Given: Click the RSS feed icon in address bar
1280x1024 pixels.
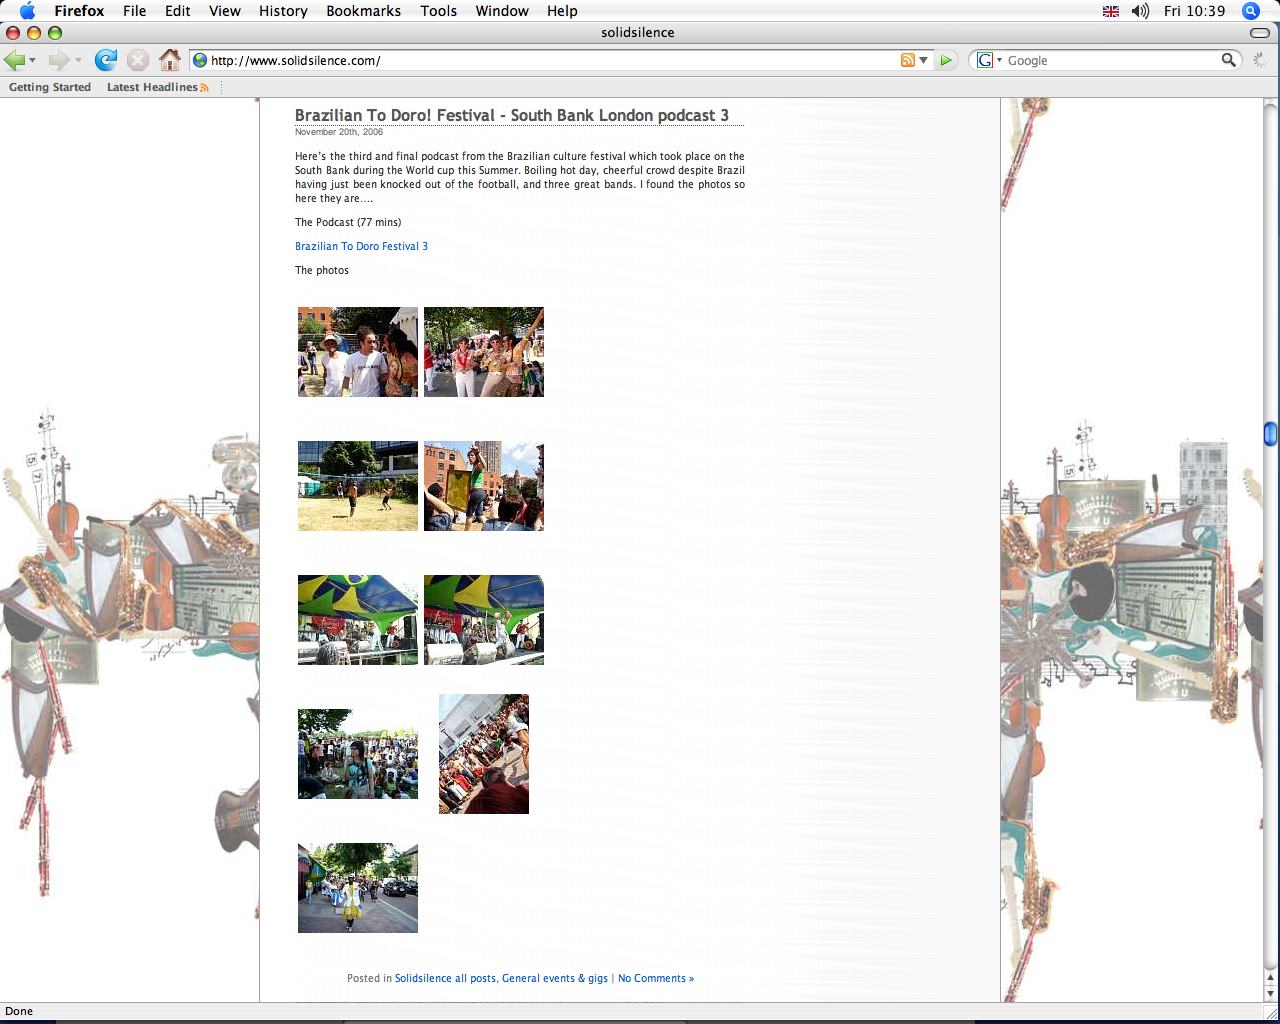Looking at the screenshot, I should click(907, 60).
